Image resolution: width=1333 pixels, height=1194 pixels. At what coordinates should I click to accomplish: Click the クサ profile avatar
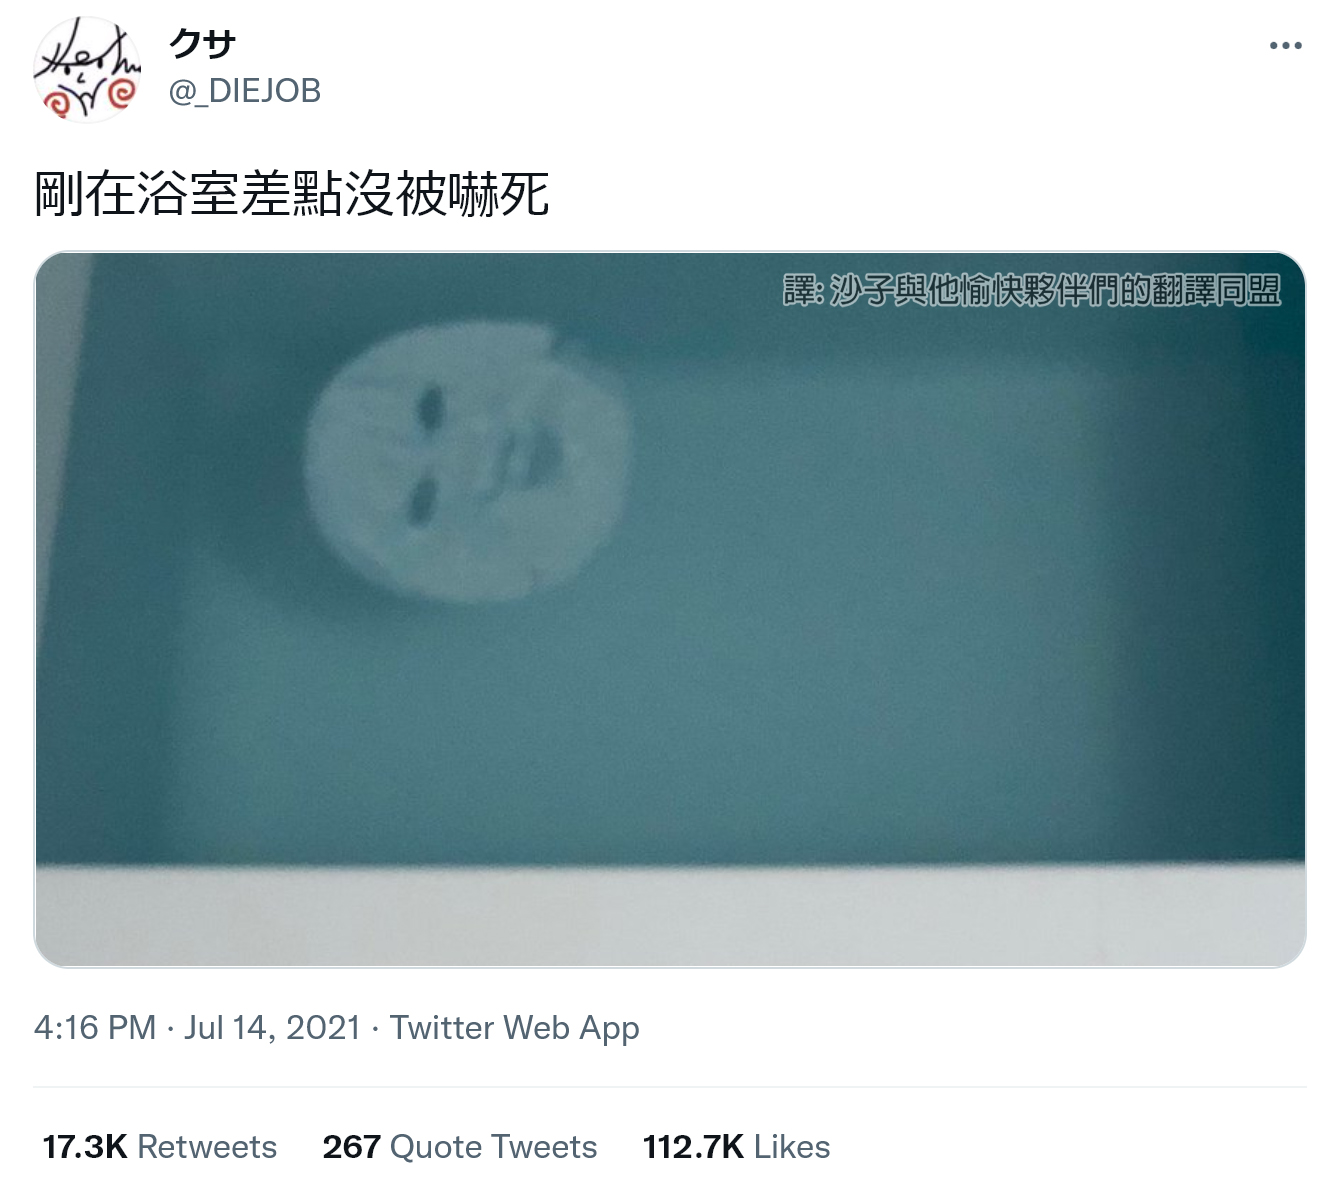pos(87,69)
